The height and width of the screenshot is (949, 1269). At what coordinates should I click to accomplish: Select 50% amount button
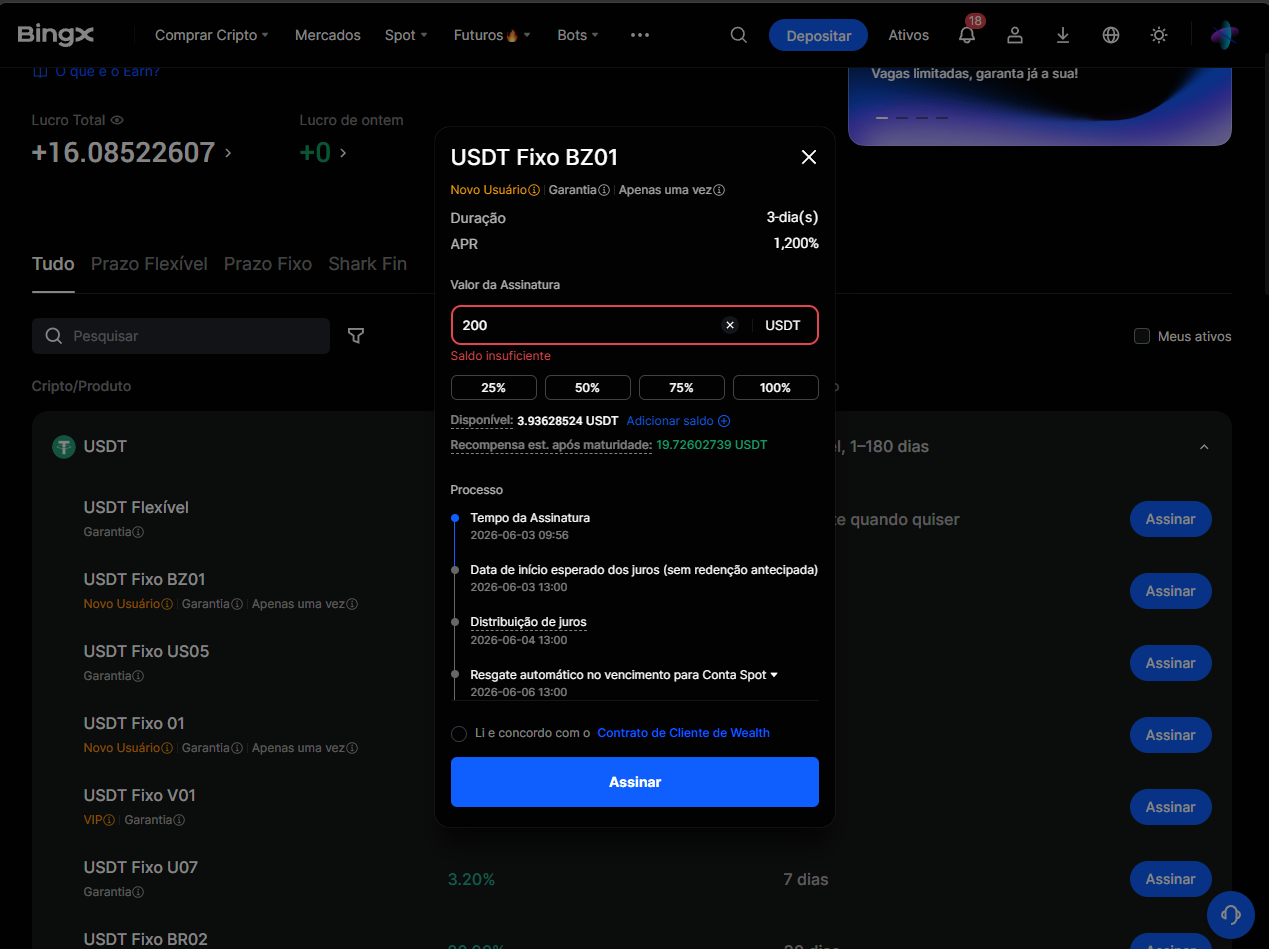click(x=588, y=388)
